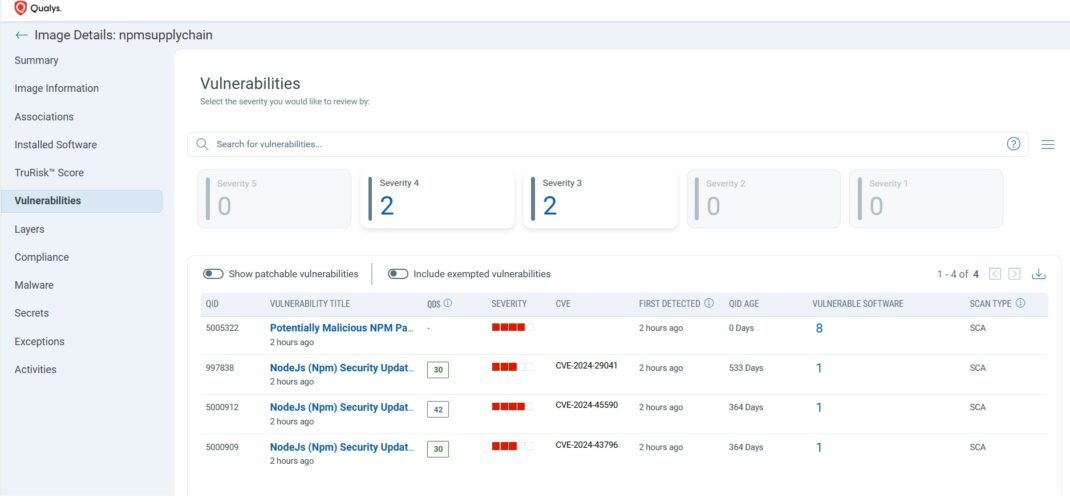Open the TruRisk Score sidebar item

(x=49, y=173)
